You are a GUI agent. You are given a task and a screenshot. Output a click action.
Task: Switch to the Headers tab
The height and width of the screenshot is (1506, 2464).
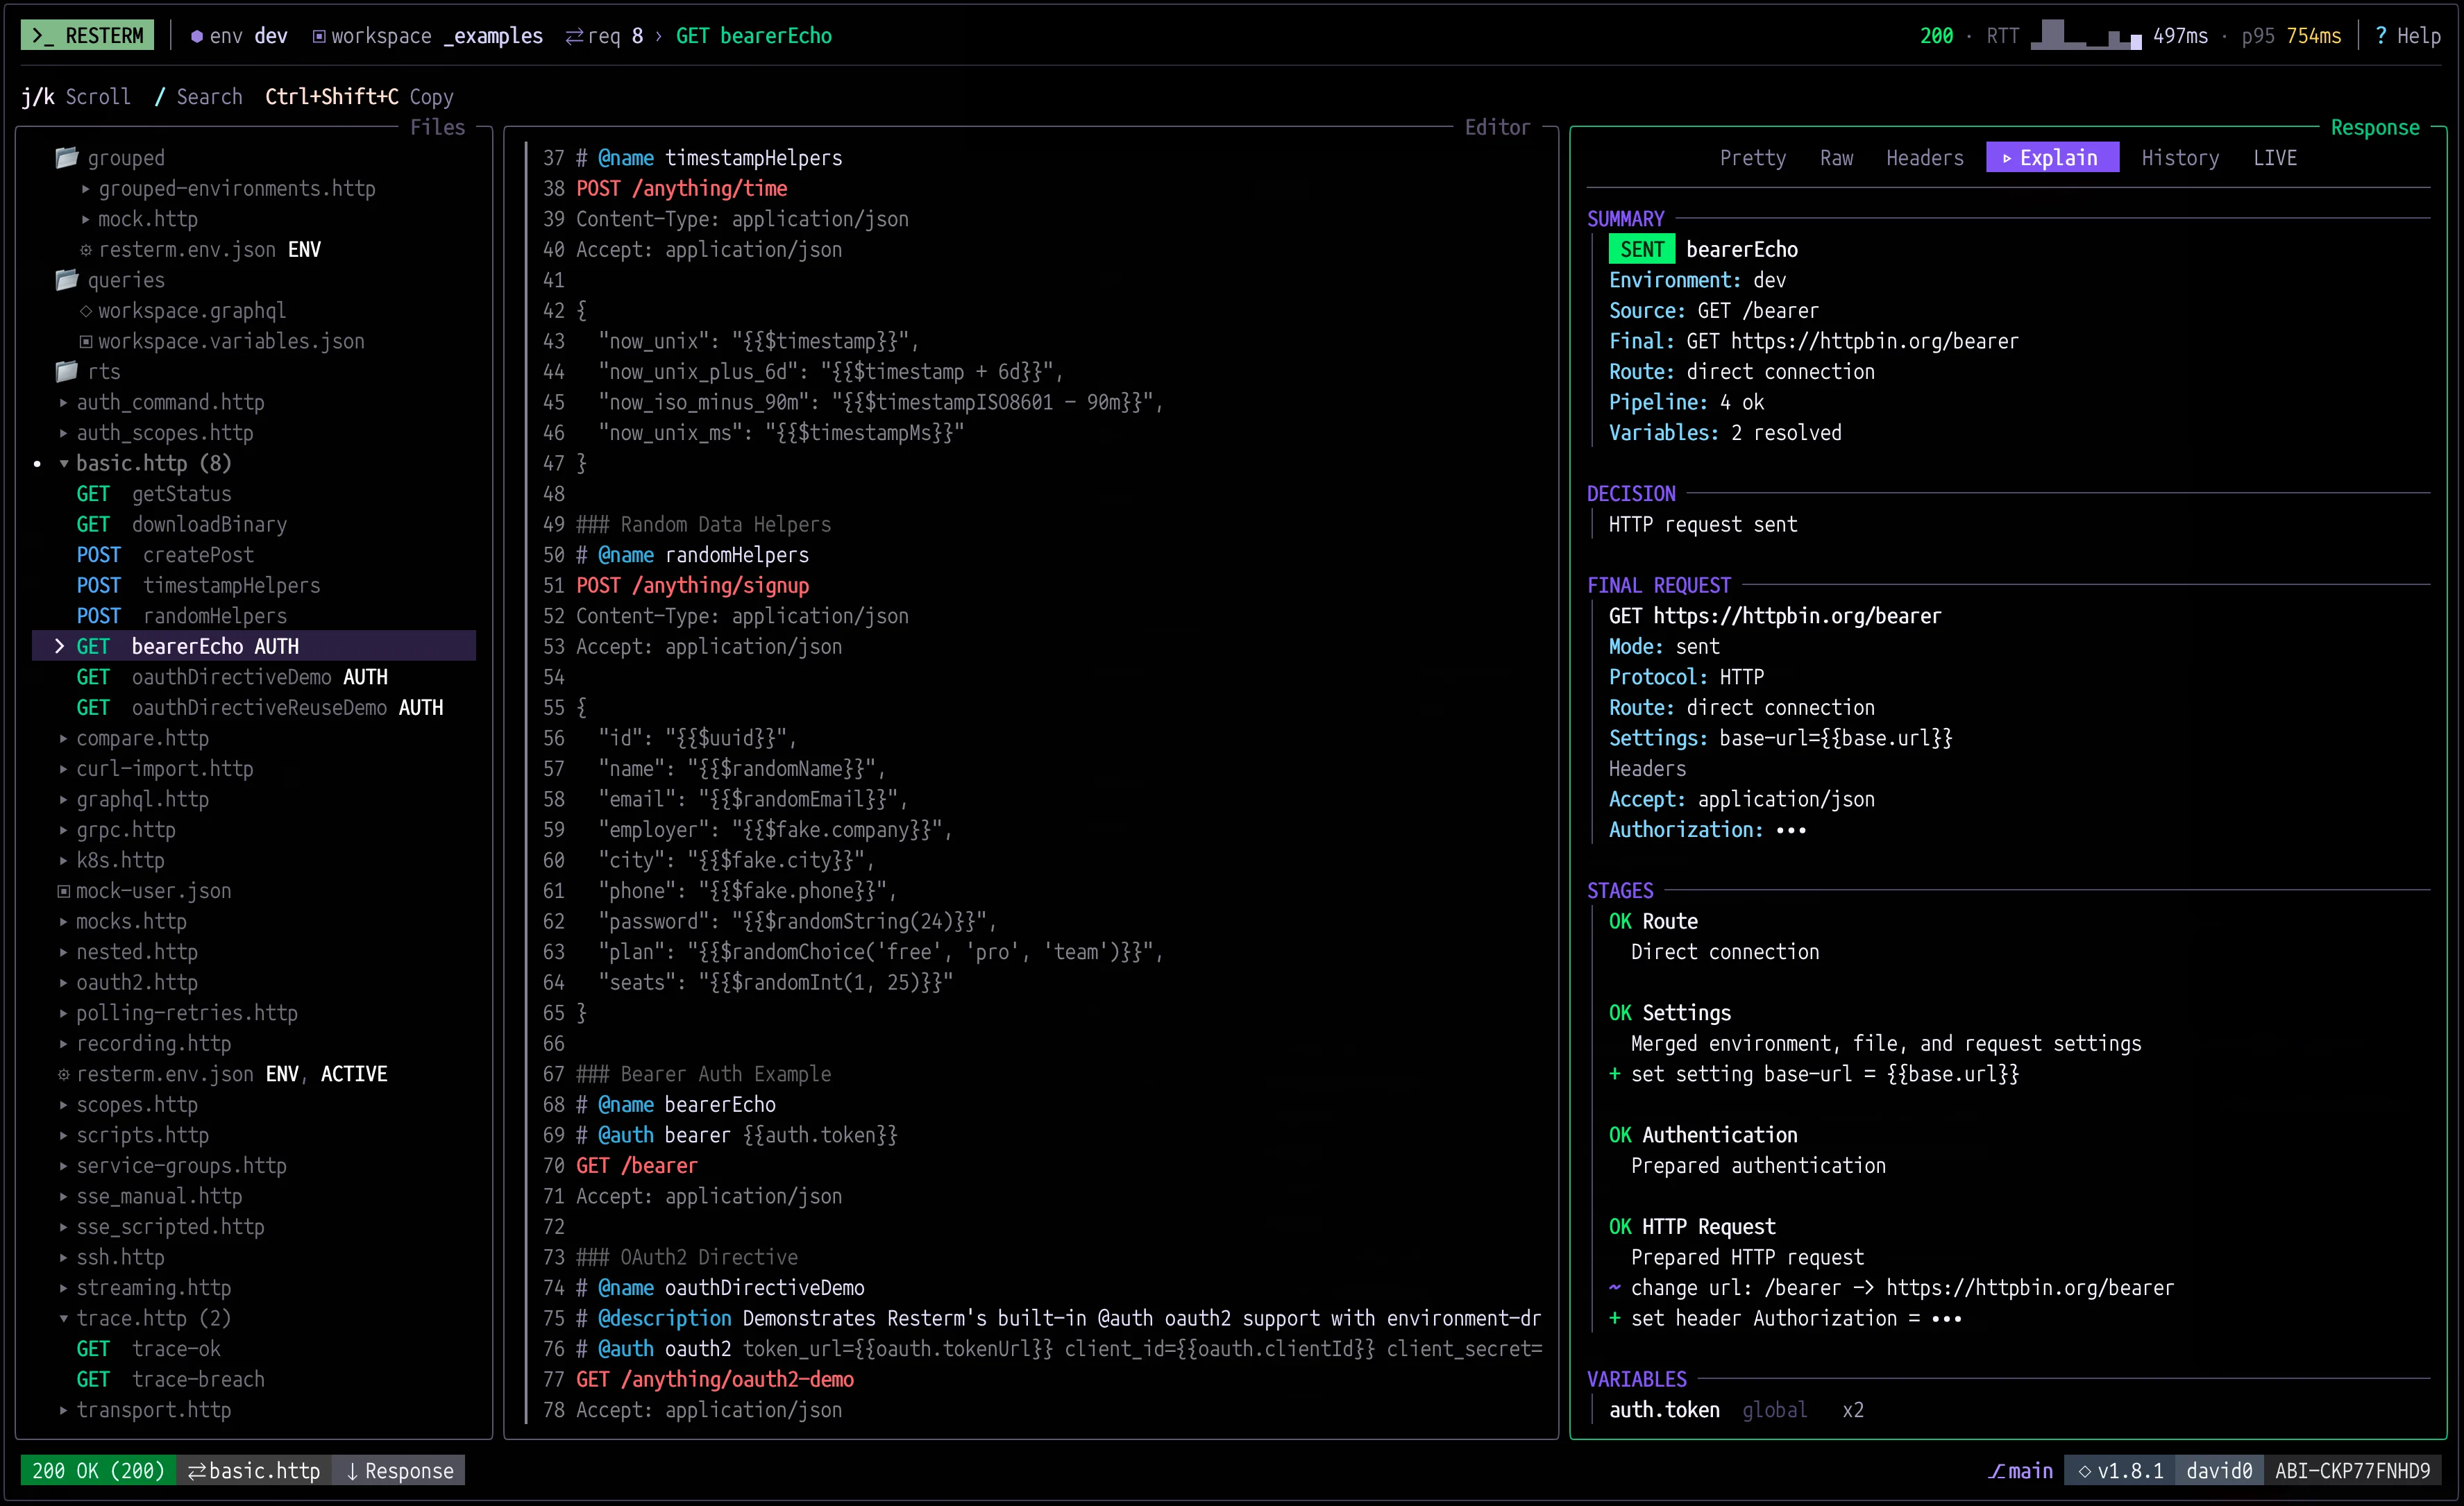[1924, 158]
